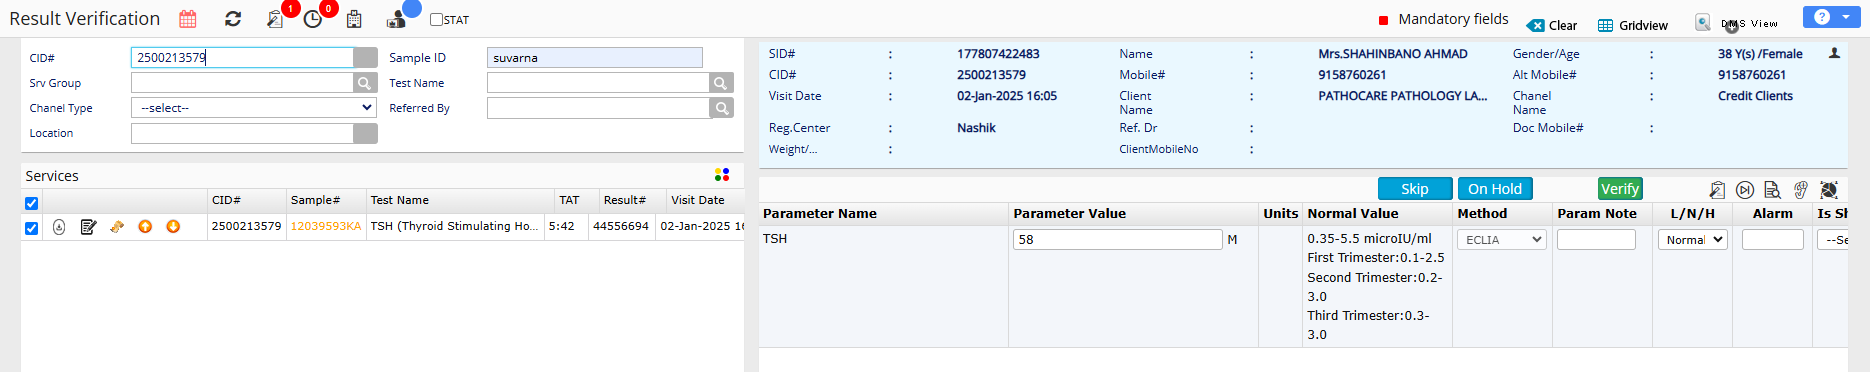Open the clock icon with zero badge

tap(313, 19)
